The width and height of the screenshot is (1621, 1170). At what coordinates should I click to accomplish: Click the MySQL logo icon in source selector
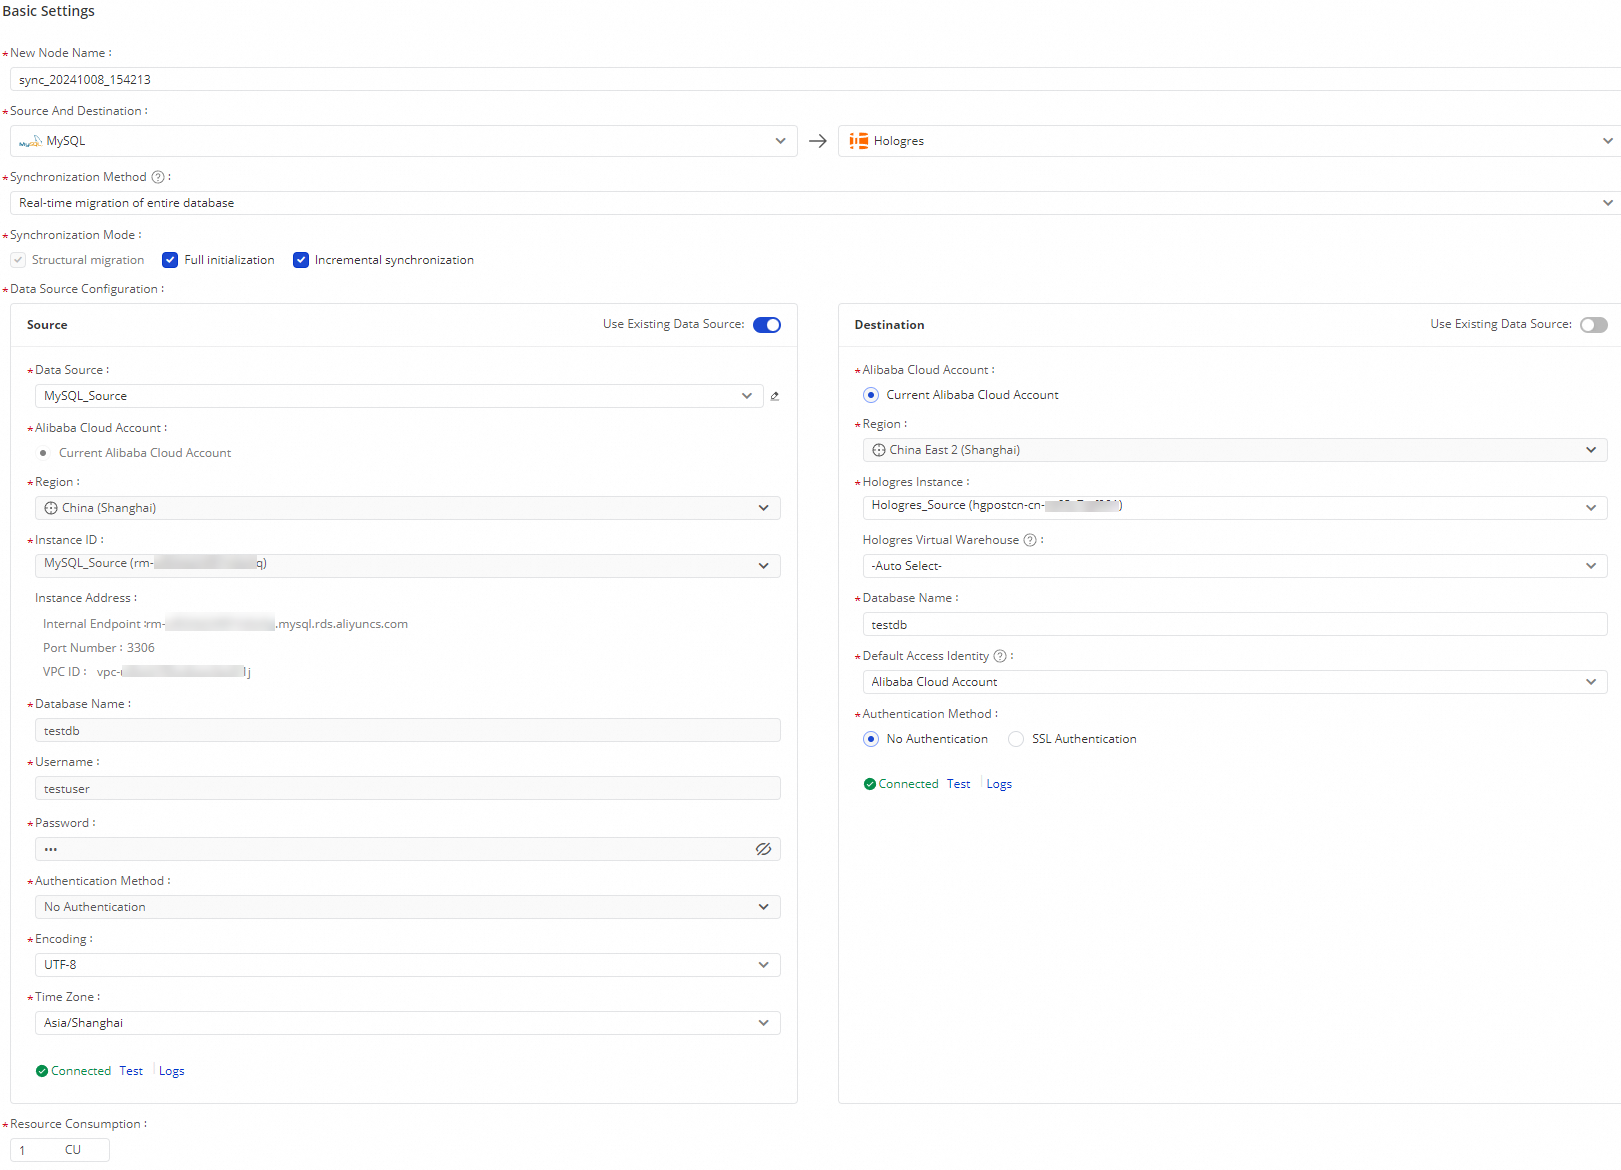pos(30,142)
